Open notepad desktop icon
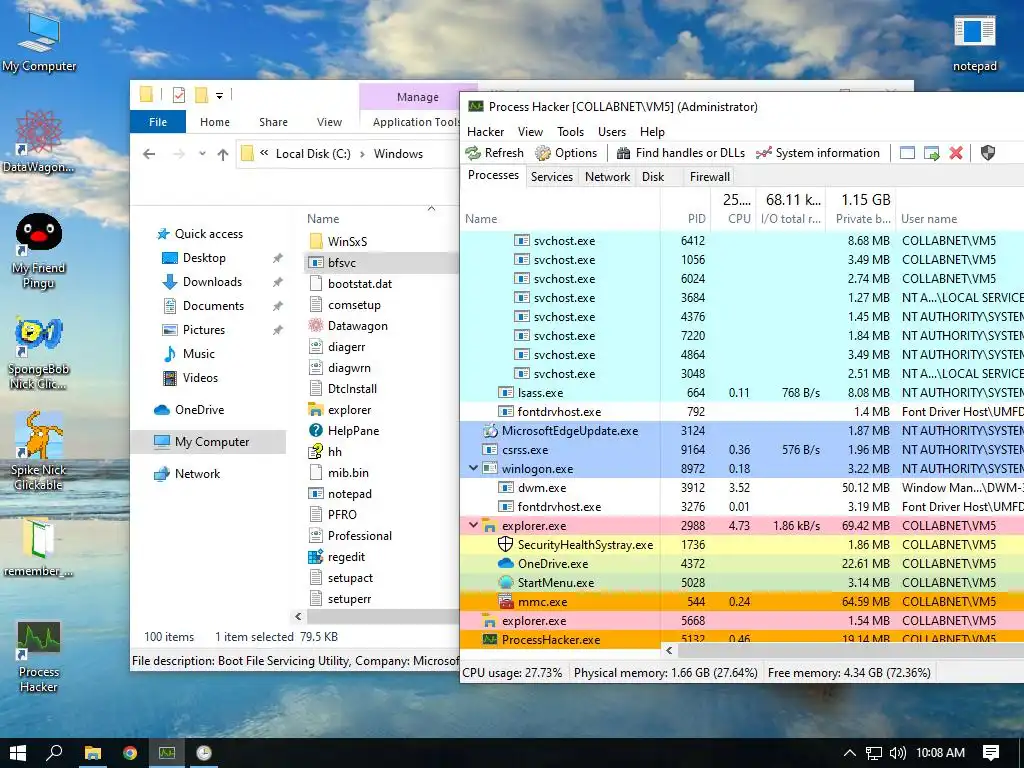The height and width of the screenshot is (768, 1024). click(974, 44)
